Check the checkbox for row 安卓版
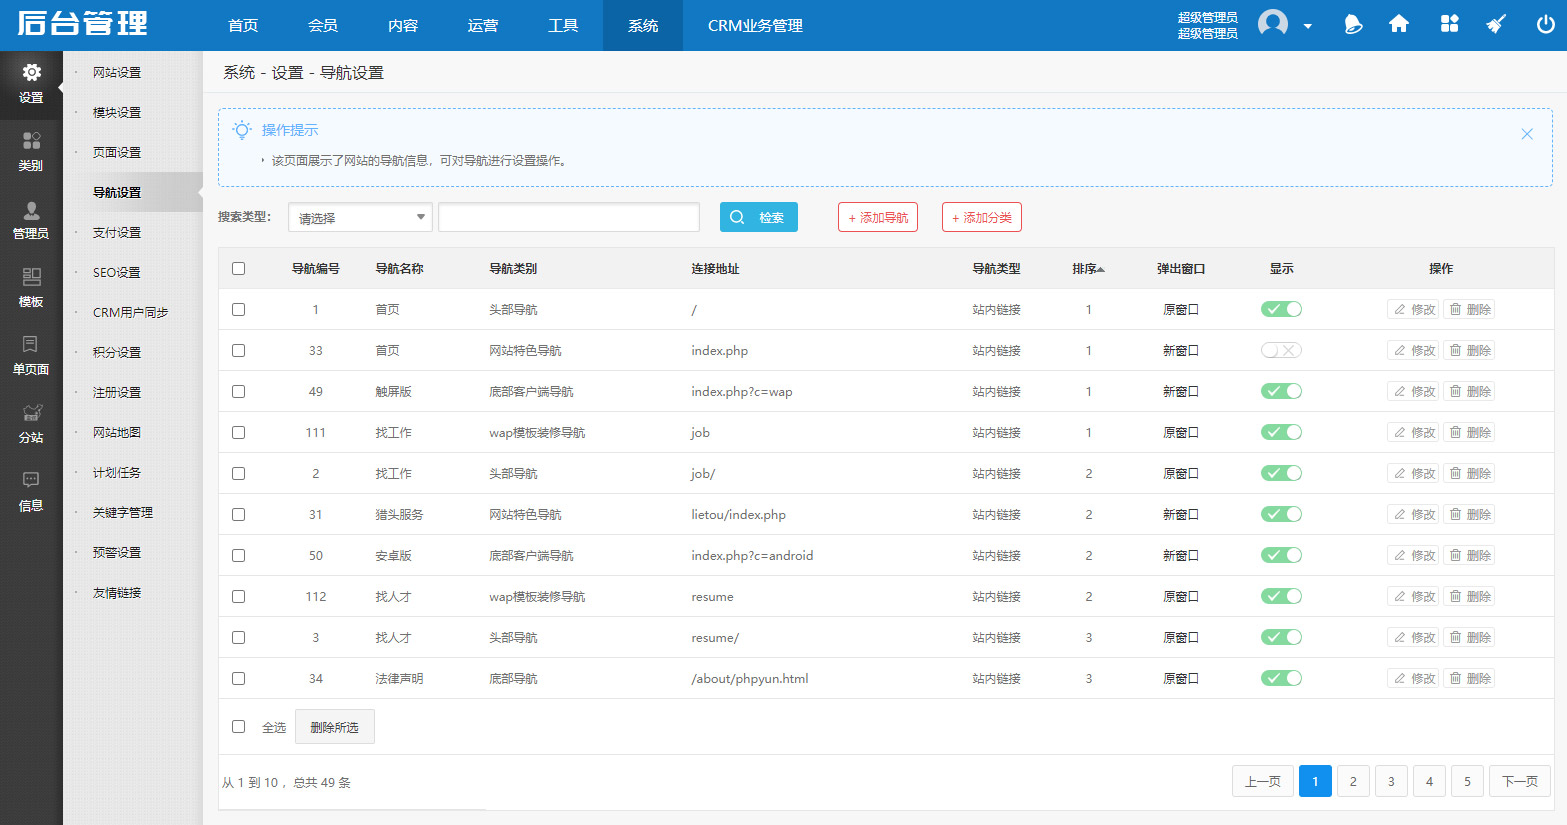Screen dimensions: 1567x825 pyautogui.click(x=238, y=555)
